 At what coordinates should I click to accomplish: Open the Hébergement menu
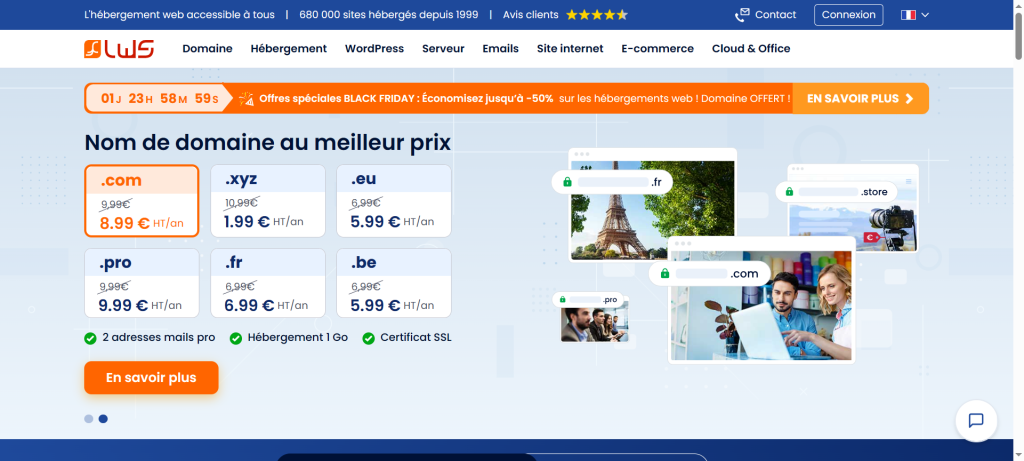288,48
